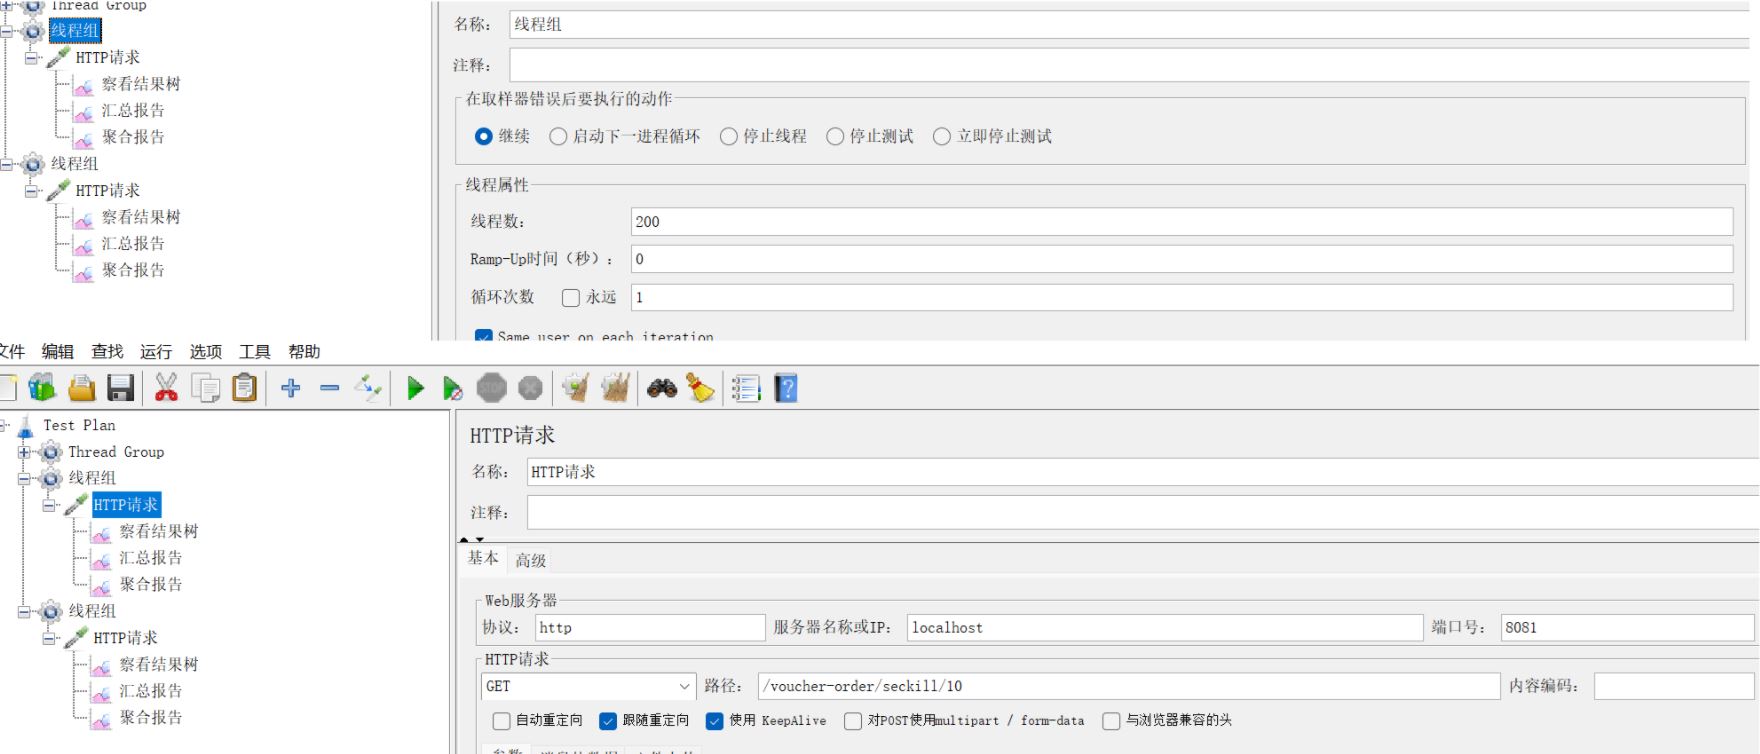Switch to the 基本 tab
This screenshot has height=754, width=1760.
point(483,558)
